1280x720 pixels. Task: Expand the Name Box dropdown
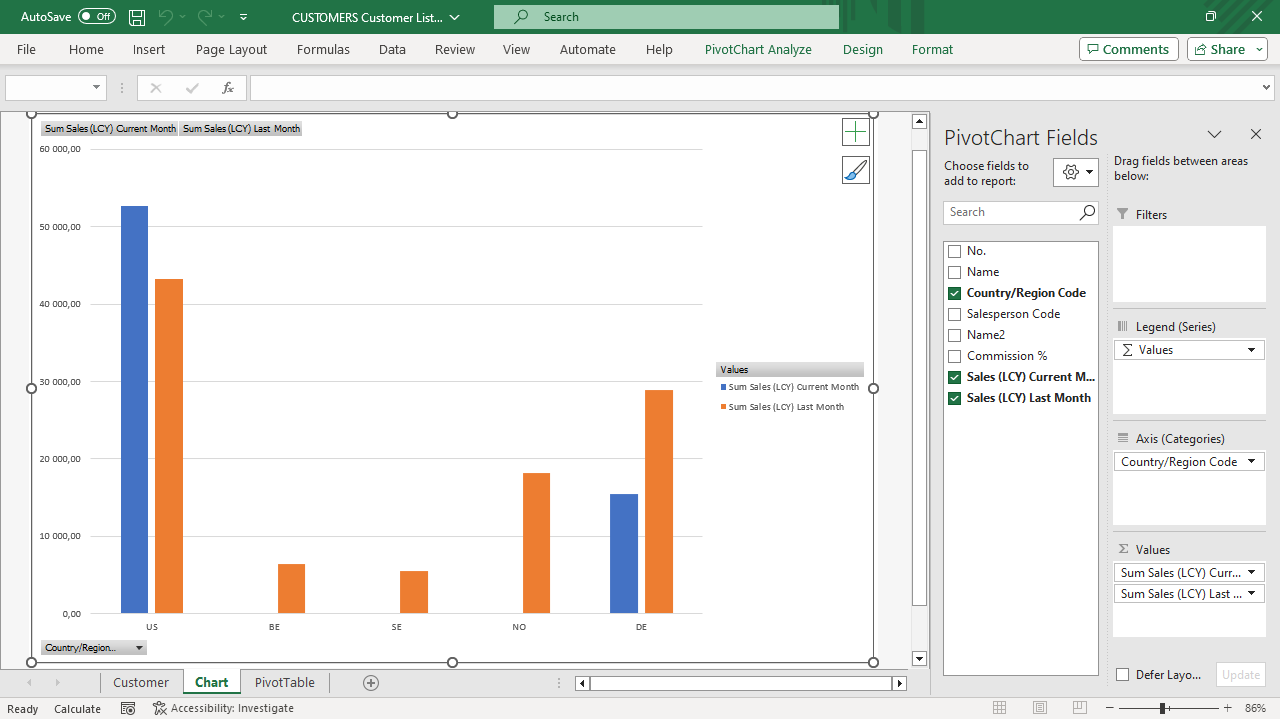pos(96,88)
